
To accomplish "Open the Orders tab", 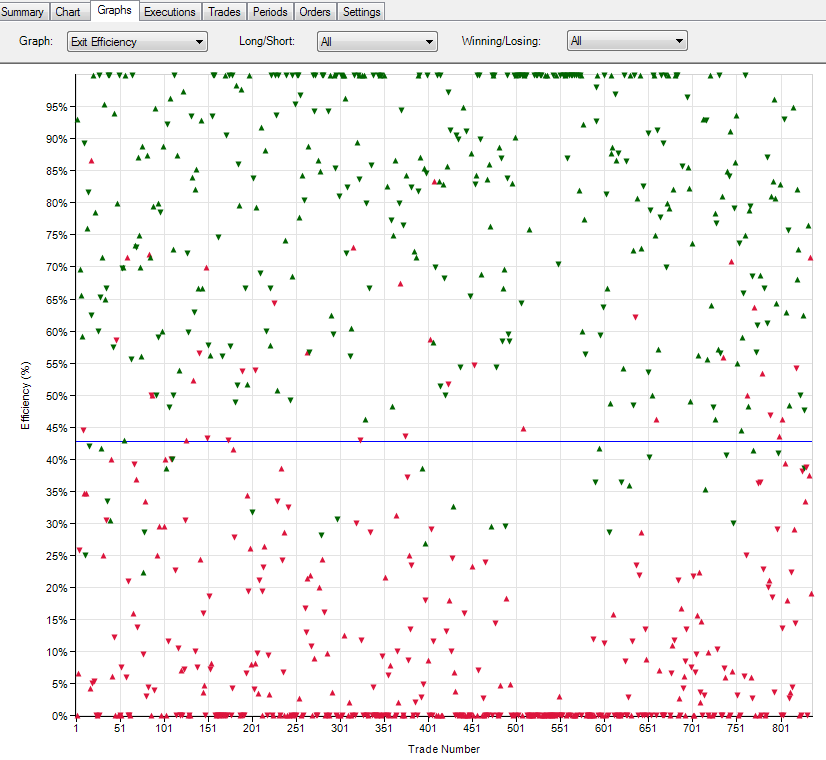I will [314, 12].
